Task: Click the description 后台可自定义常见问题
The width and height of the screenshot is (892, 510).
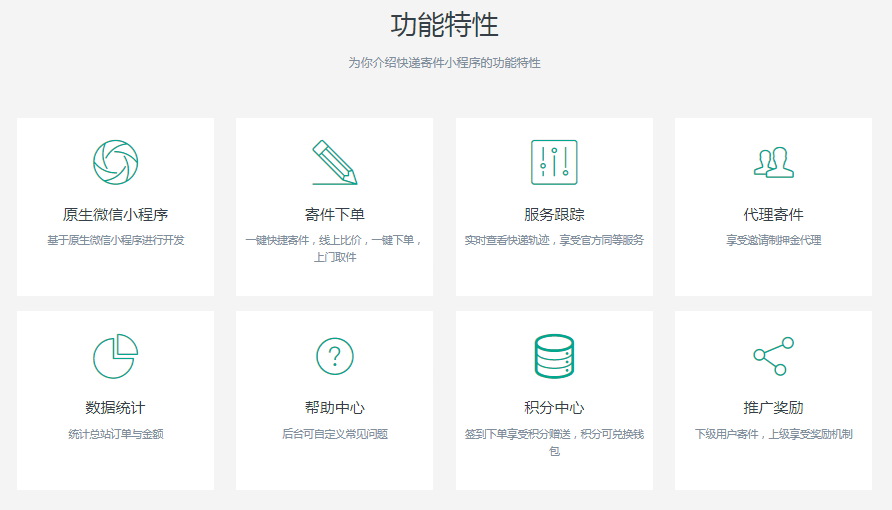Action: coord(334,435)
